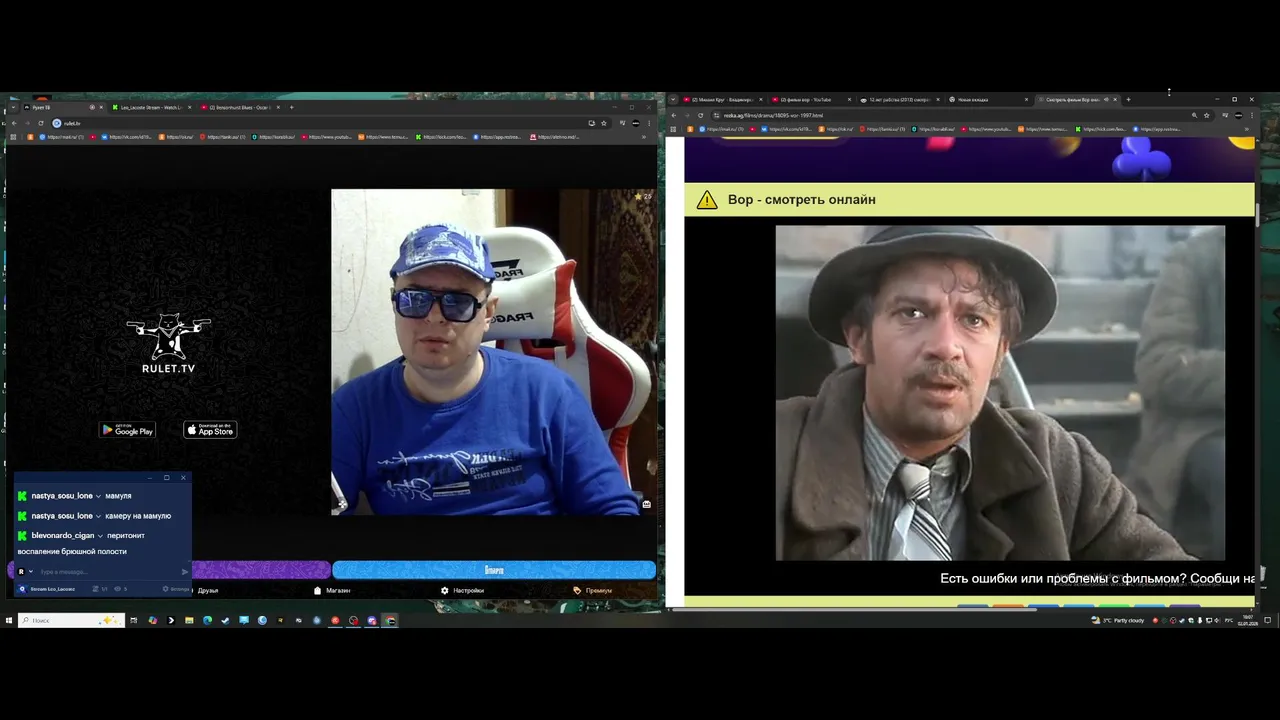
Task: Mute the 'Смотреть фильм Вор' tab audio
Action: click(1106, 100)
